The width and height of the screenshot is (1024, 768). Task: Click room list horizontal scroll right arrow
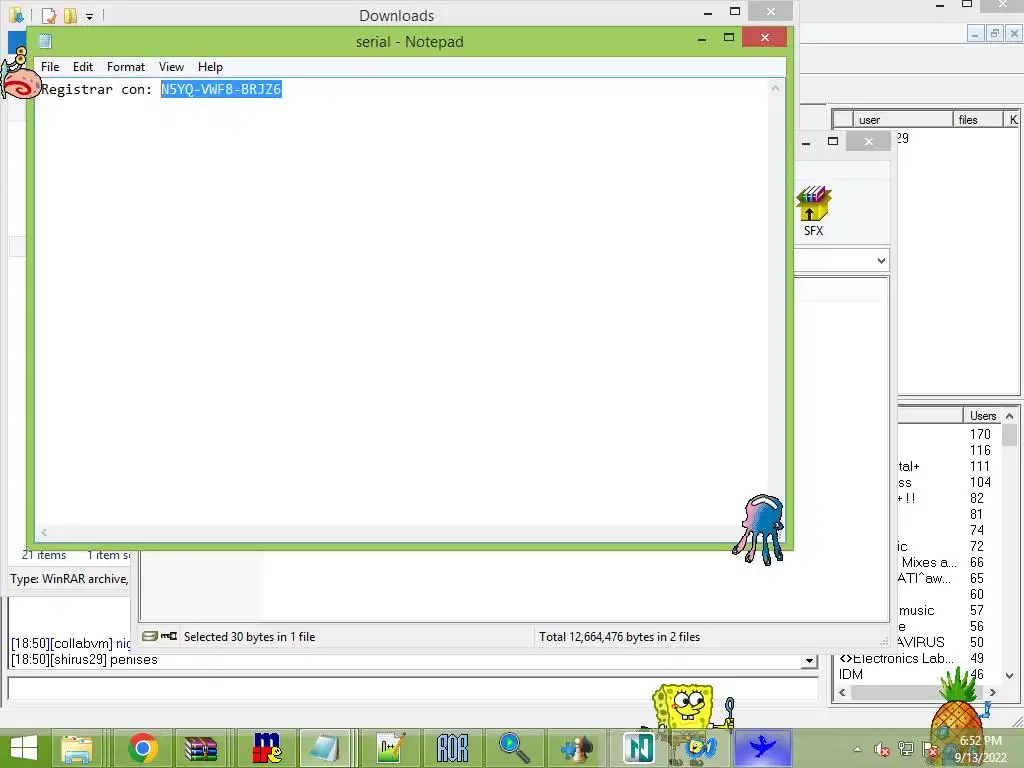click(993, 692)
